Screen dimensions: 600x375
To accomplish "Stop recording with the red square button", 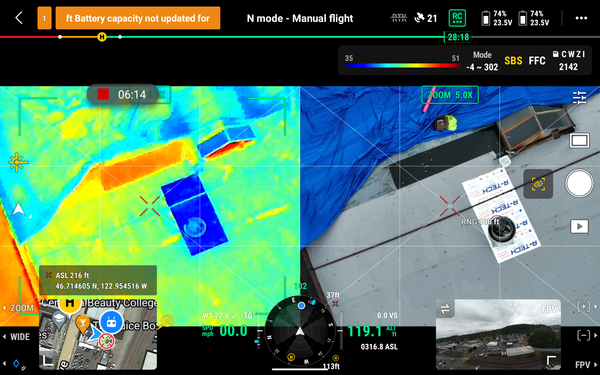I will tap(103, 94).
